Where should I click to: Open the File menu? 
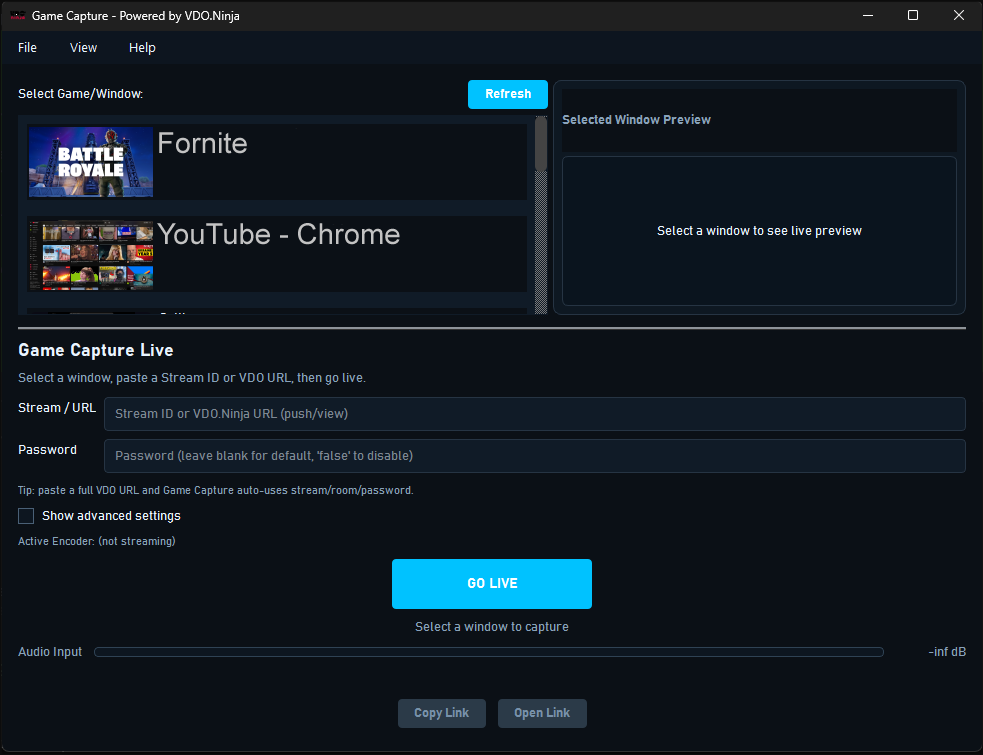pyautogui.click(x=26, y=47)
